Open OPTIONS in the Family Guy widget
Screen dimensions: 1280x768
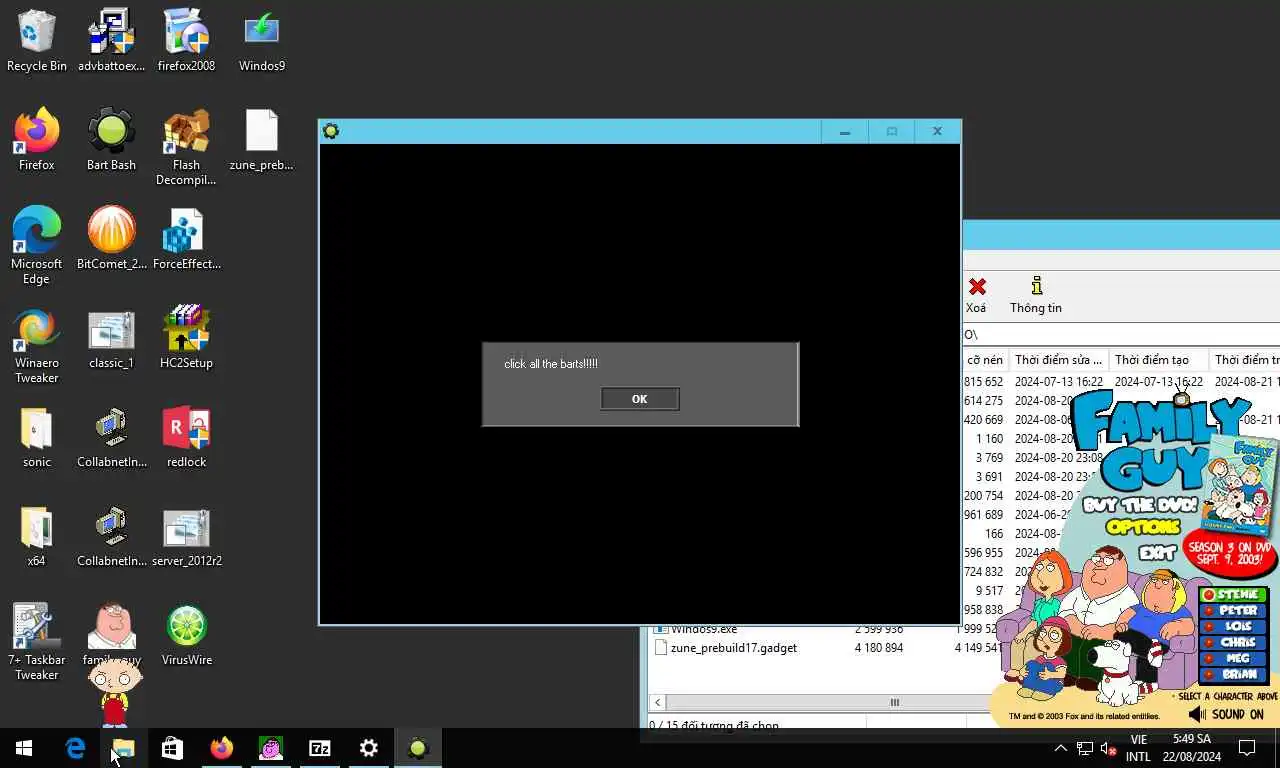coord(1144,527)
